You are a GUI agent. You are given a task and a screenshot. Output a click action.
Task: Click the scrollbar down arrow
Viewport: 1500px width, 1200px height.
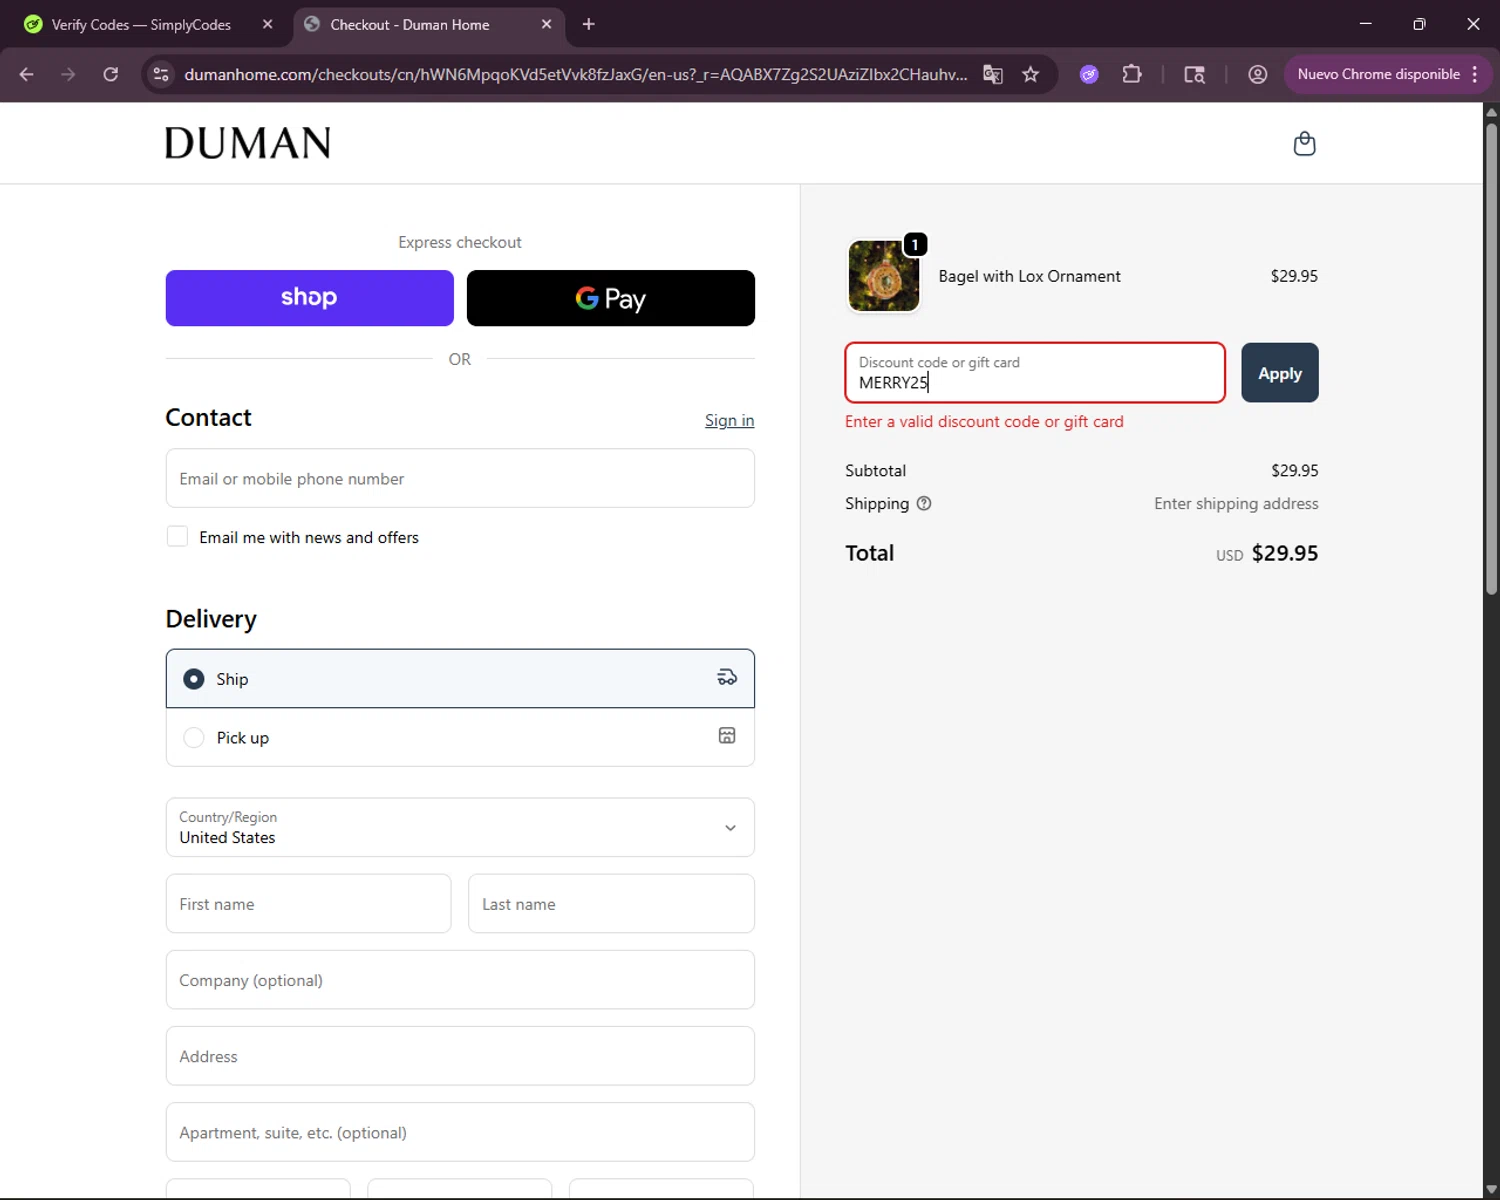click(x=1491, y=1190)
